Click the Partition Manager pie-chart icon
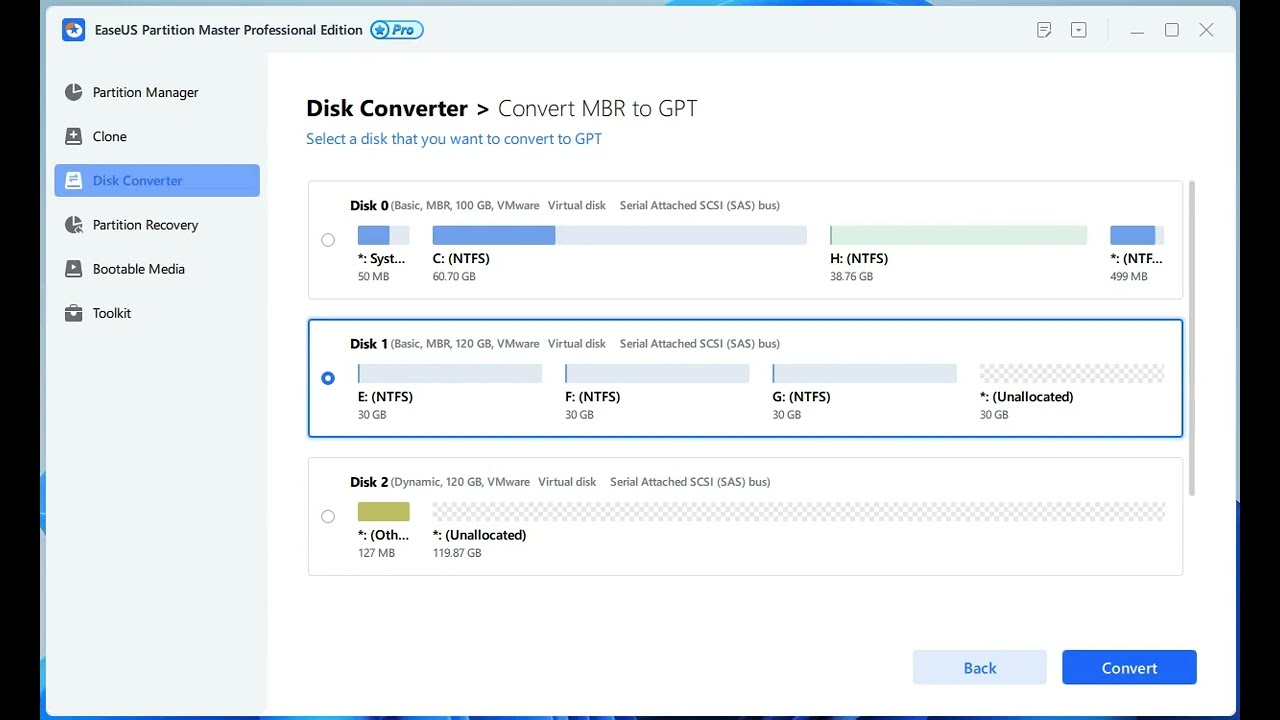Image resolution: width=1280 pixels, height=720 pixels. (73, 92)
